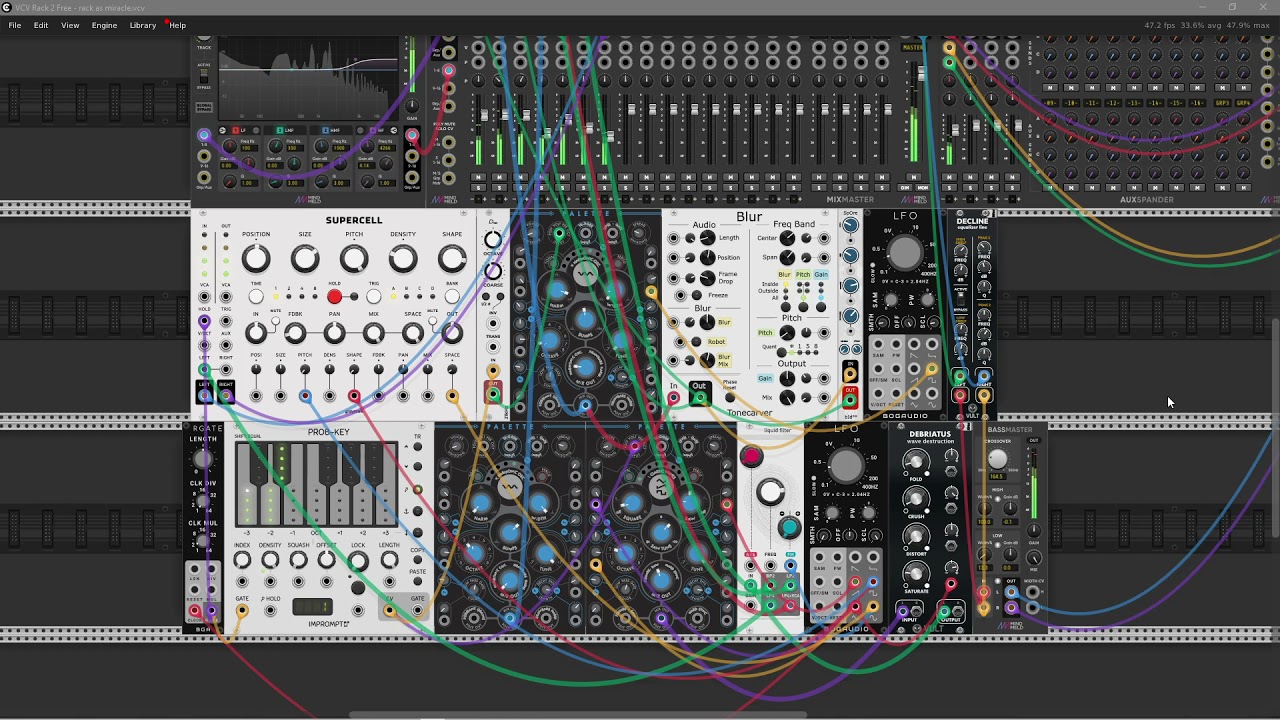Click the Debriatus SATURATE knob
Image resolution: width=1280 pixels, height=720 pixels.
click(915, 572)
